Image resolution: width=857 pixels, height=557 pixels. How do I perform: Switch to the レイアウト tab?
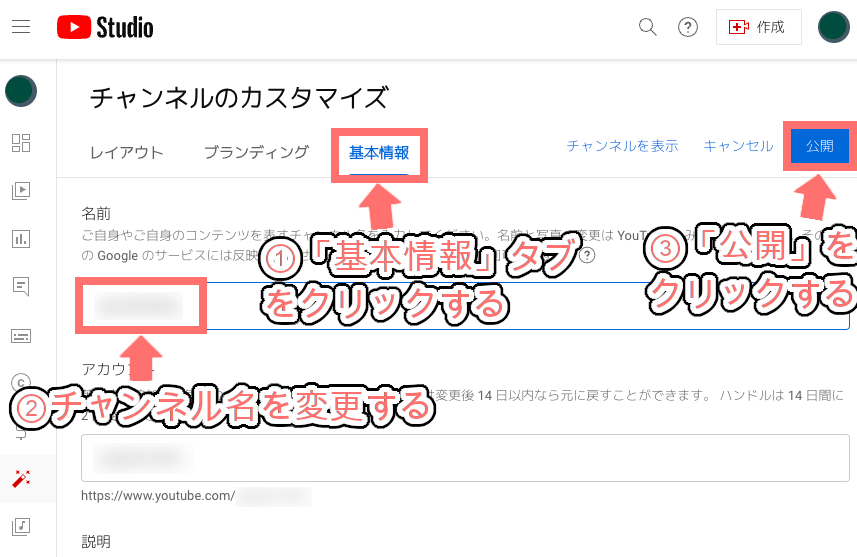127,153
